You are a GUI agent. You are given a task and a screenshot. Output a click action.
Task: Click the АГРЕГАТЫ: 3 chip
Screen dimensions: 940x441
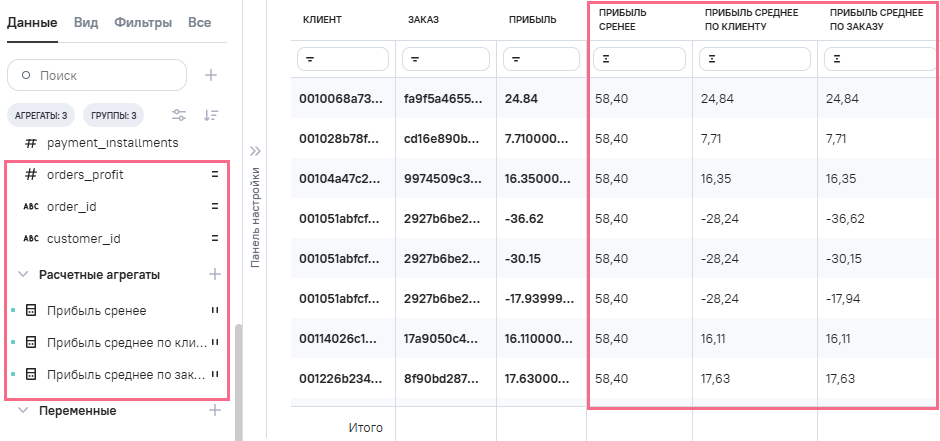41,115
